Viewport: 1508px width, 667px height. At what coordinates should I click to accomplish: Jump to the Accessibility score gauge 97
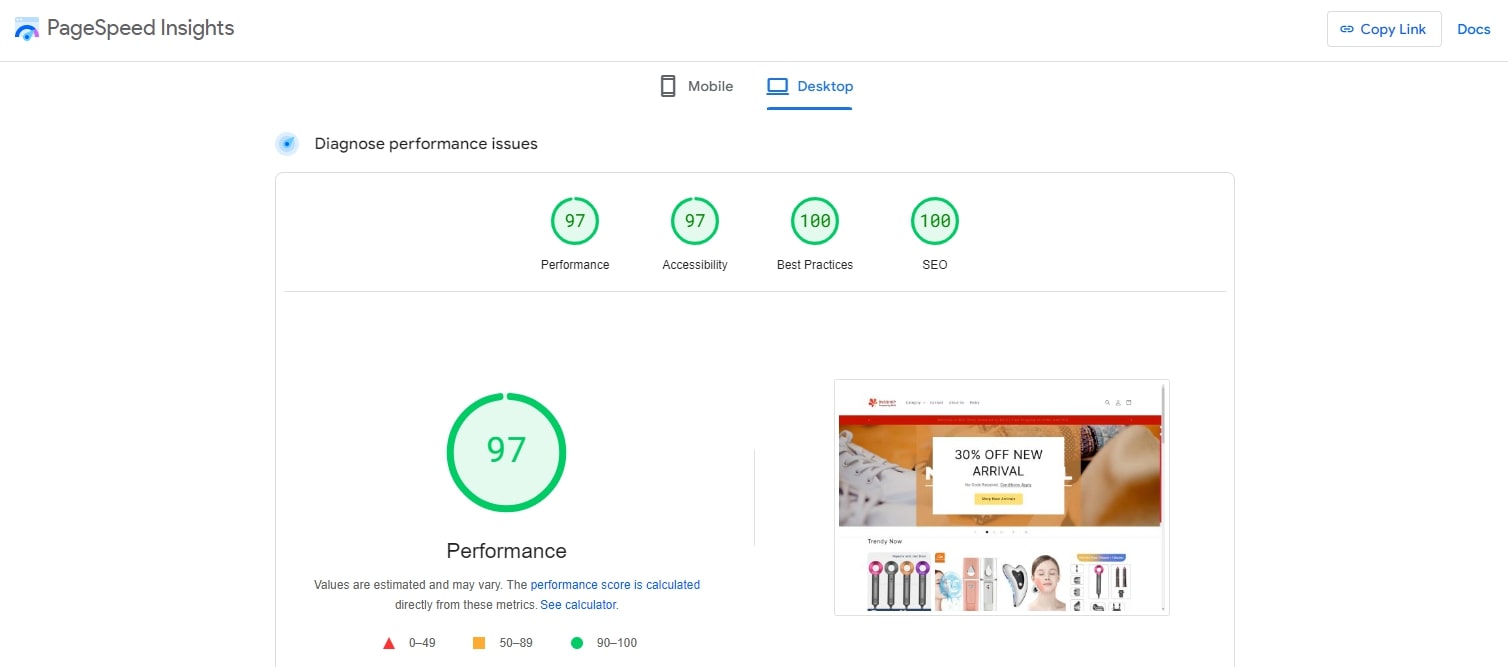tap(695, 221)
